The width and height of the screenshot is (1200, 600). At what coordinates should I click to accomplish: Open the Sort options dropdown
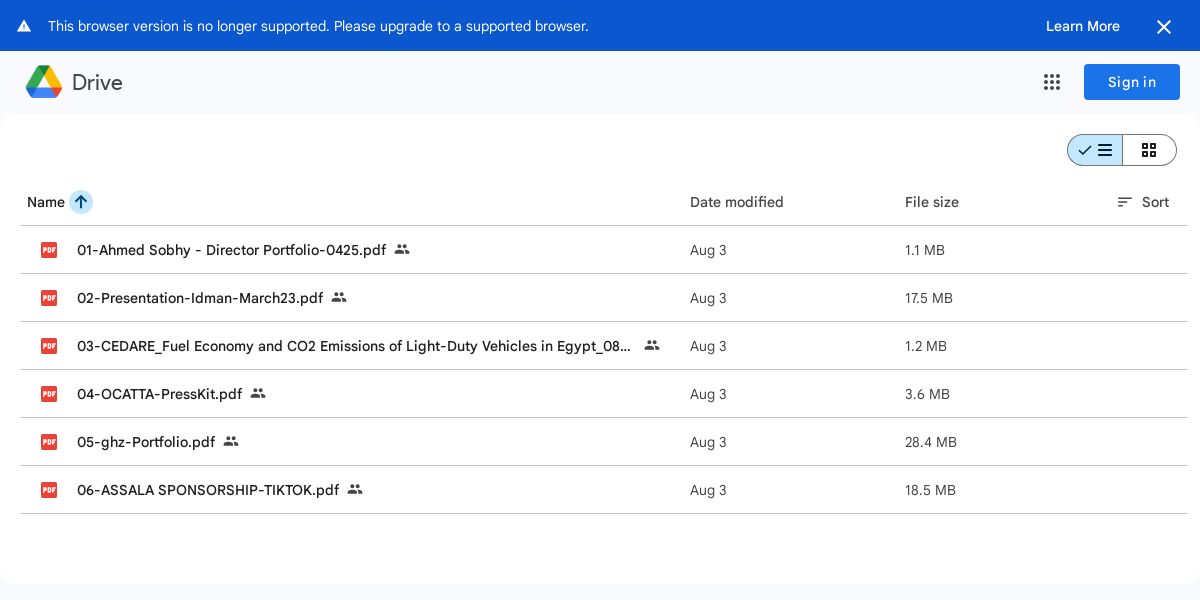pos(1143,202)
